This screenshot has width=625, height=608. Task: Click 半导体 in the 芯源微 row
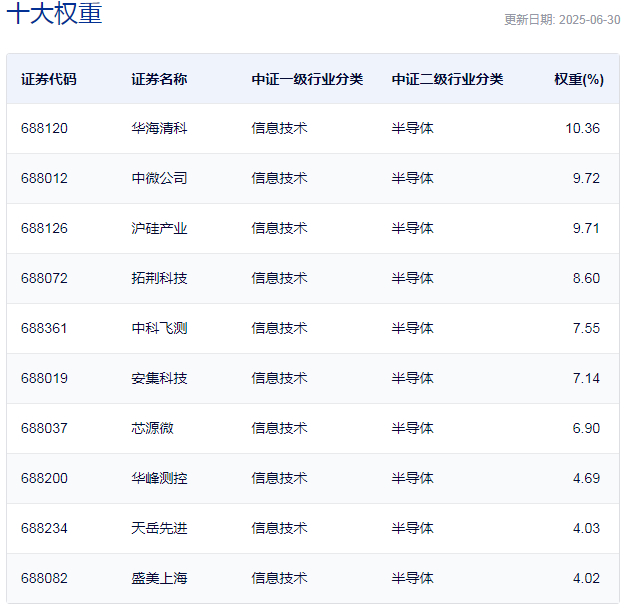pos(413,428)
